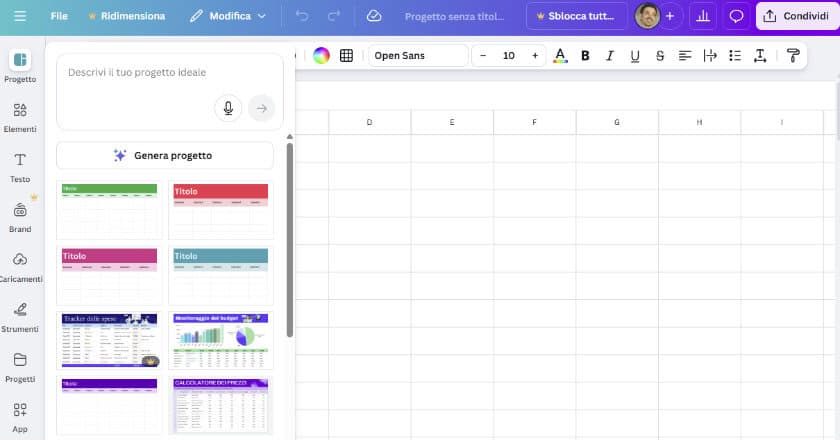Screen dimensions: 840x440
Task: Click Ridimensiona resize option
Action: point(127,16)
